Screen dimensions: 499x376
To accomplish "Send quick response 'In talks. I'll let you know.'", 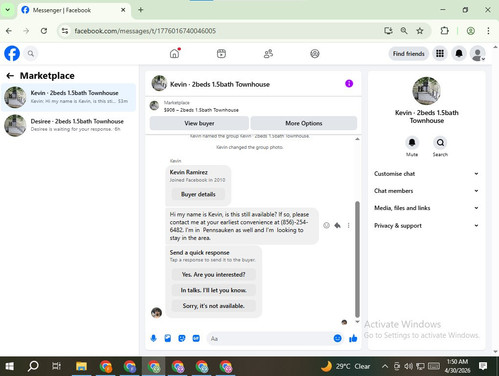I will [x=214, y=290].
